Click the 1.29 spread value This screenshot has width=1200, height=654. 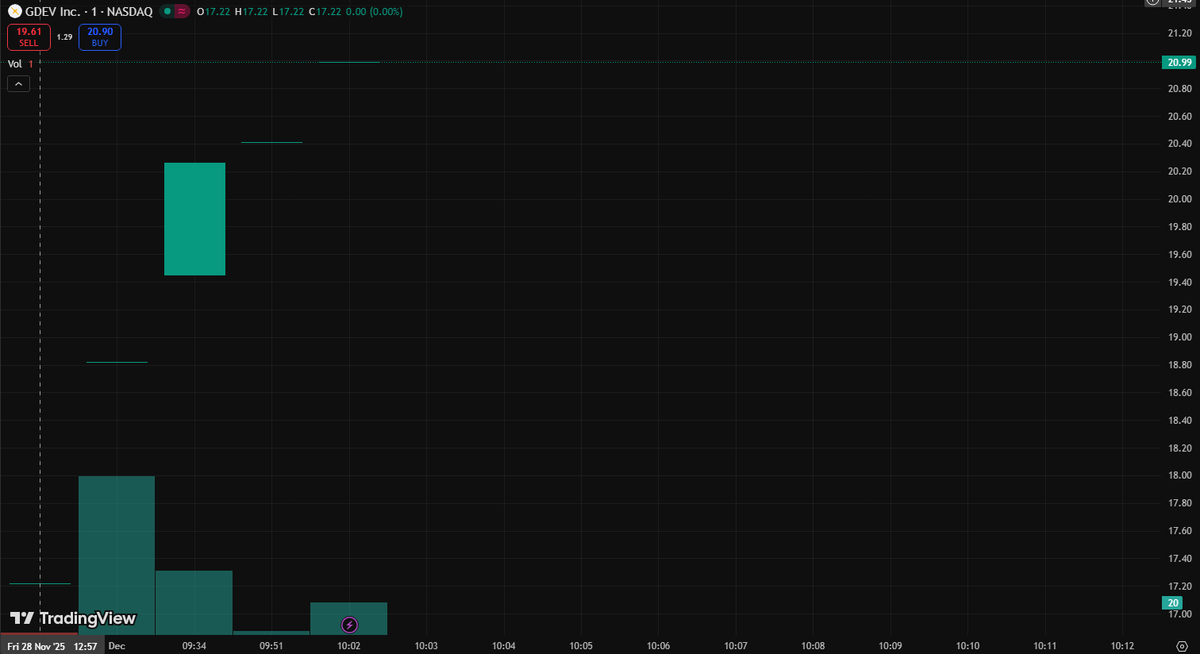pos(64,37)
